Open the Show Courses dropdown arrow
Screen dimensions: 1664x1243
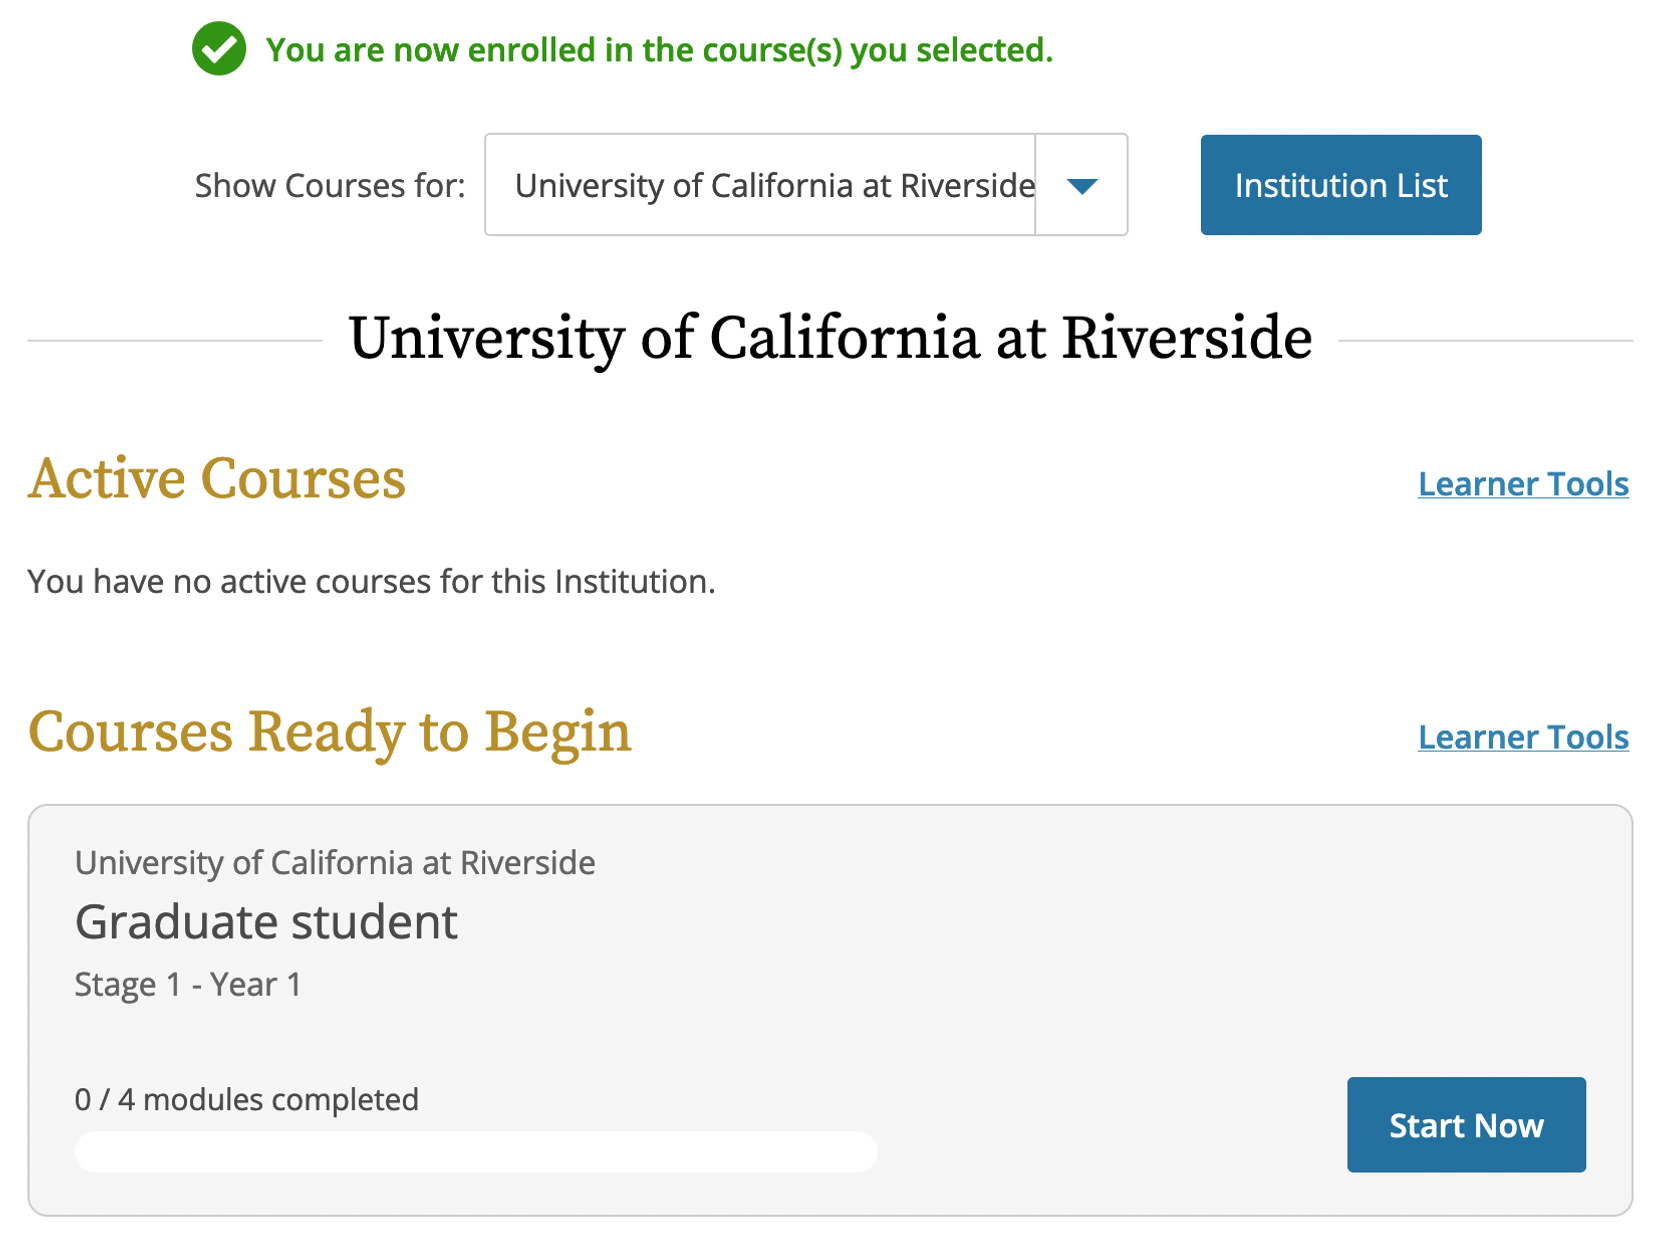[1082, 185]
